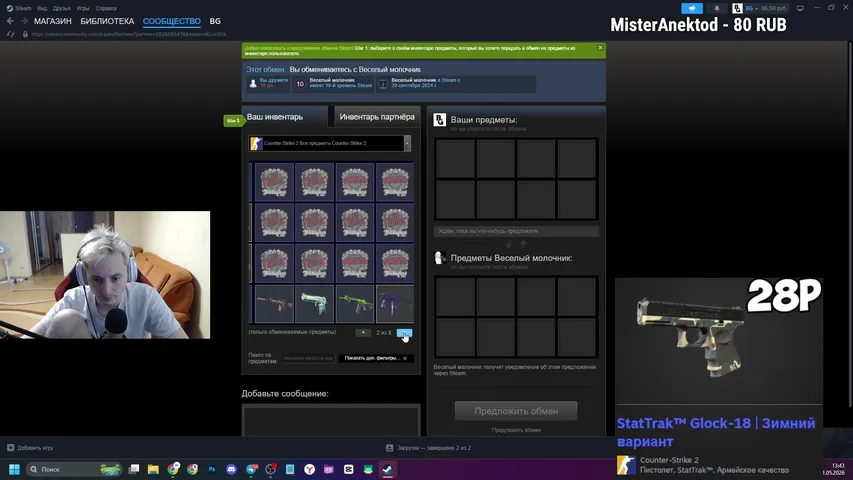The height and width of the screenshot is (480, 853).
Task: Go to СООБЩЕСТВО section
Action: click(172, 21)
